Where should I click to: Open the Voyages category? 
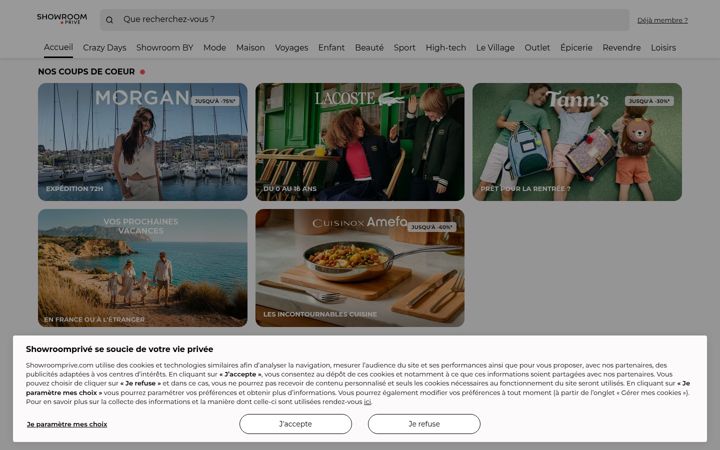click(291, 48)
